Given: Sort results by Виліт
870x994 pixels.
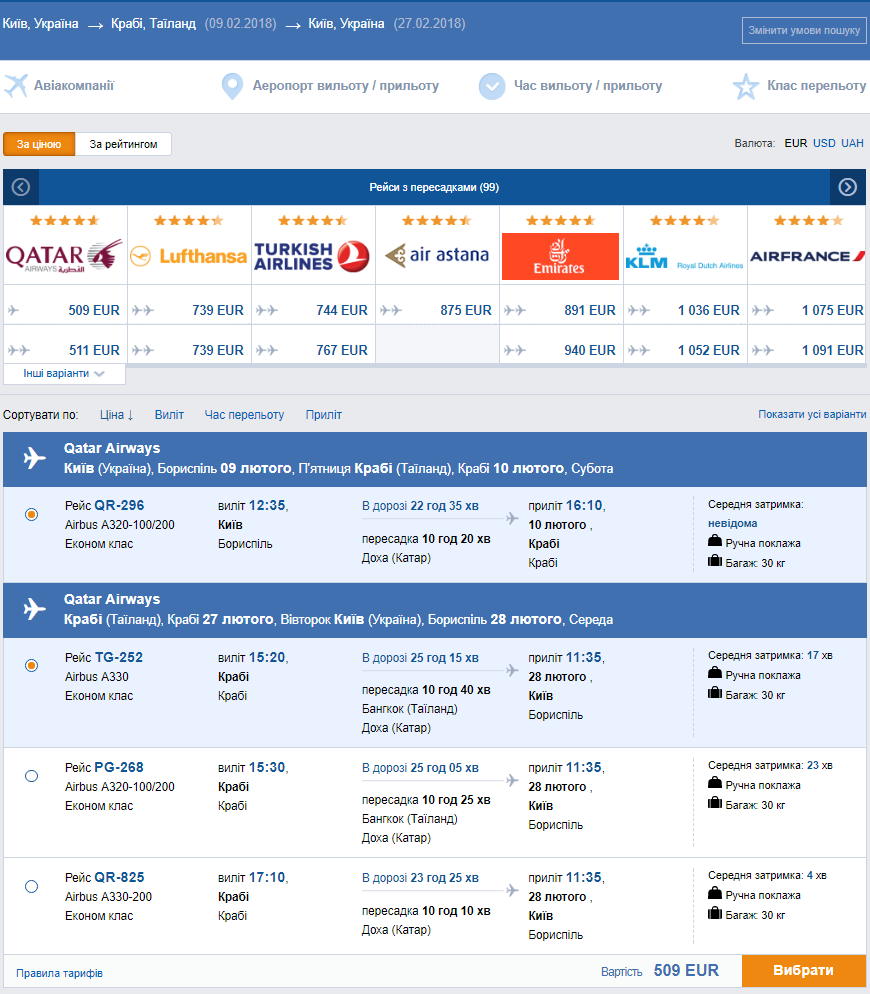Looking at the screenshot, I should [169, 415].
